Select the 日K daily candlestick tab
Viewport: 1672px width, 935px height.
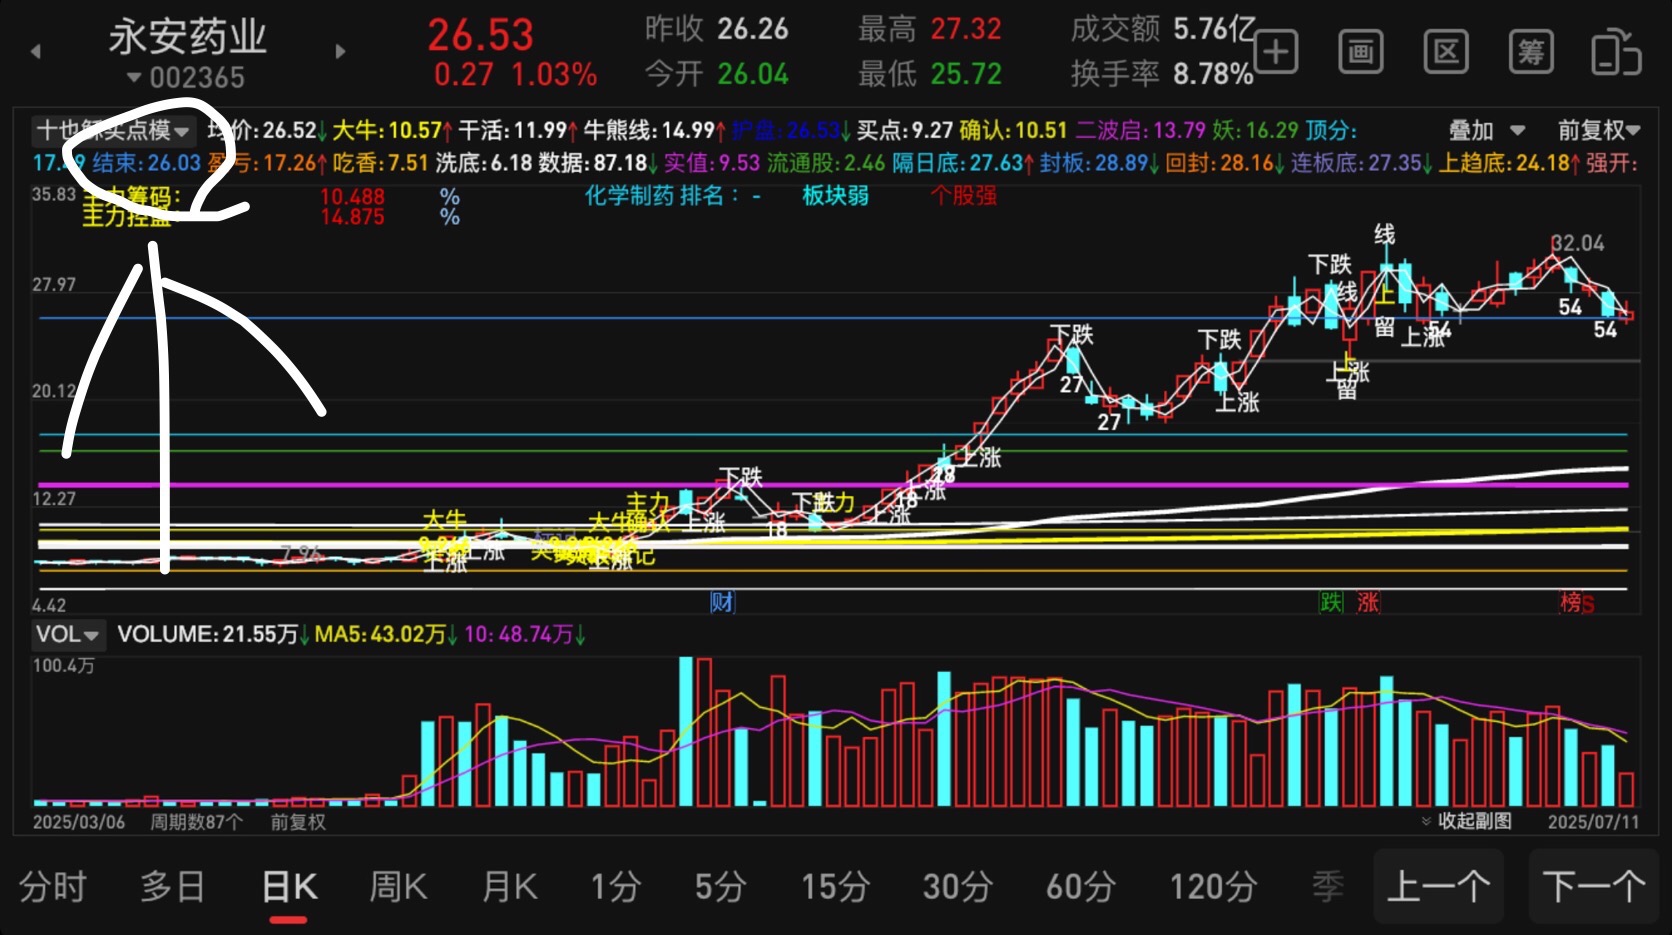289,887
